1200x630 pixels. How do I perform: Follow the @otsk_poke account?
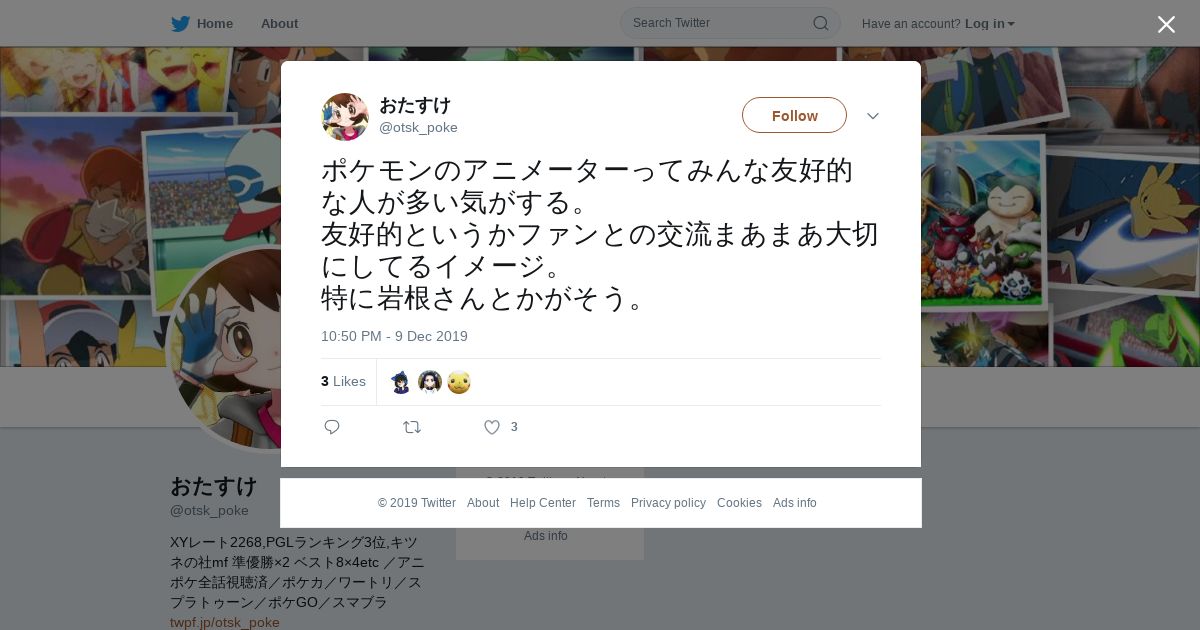tap(794, 115)
